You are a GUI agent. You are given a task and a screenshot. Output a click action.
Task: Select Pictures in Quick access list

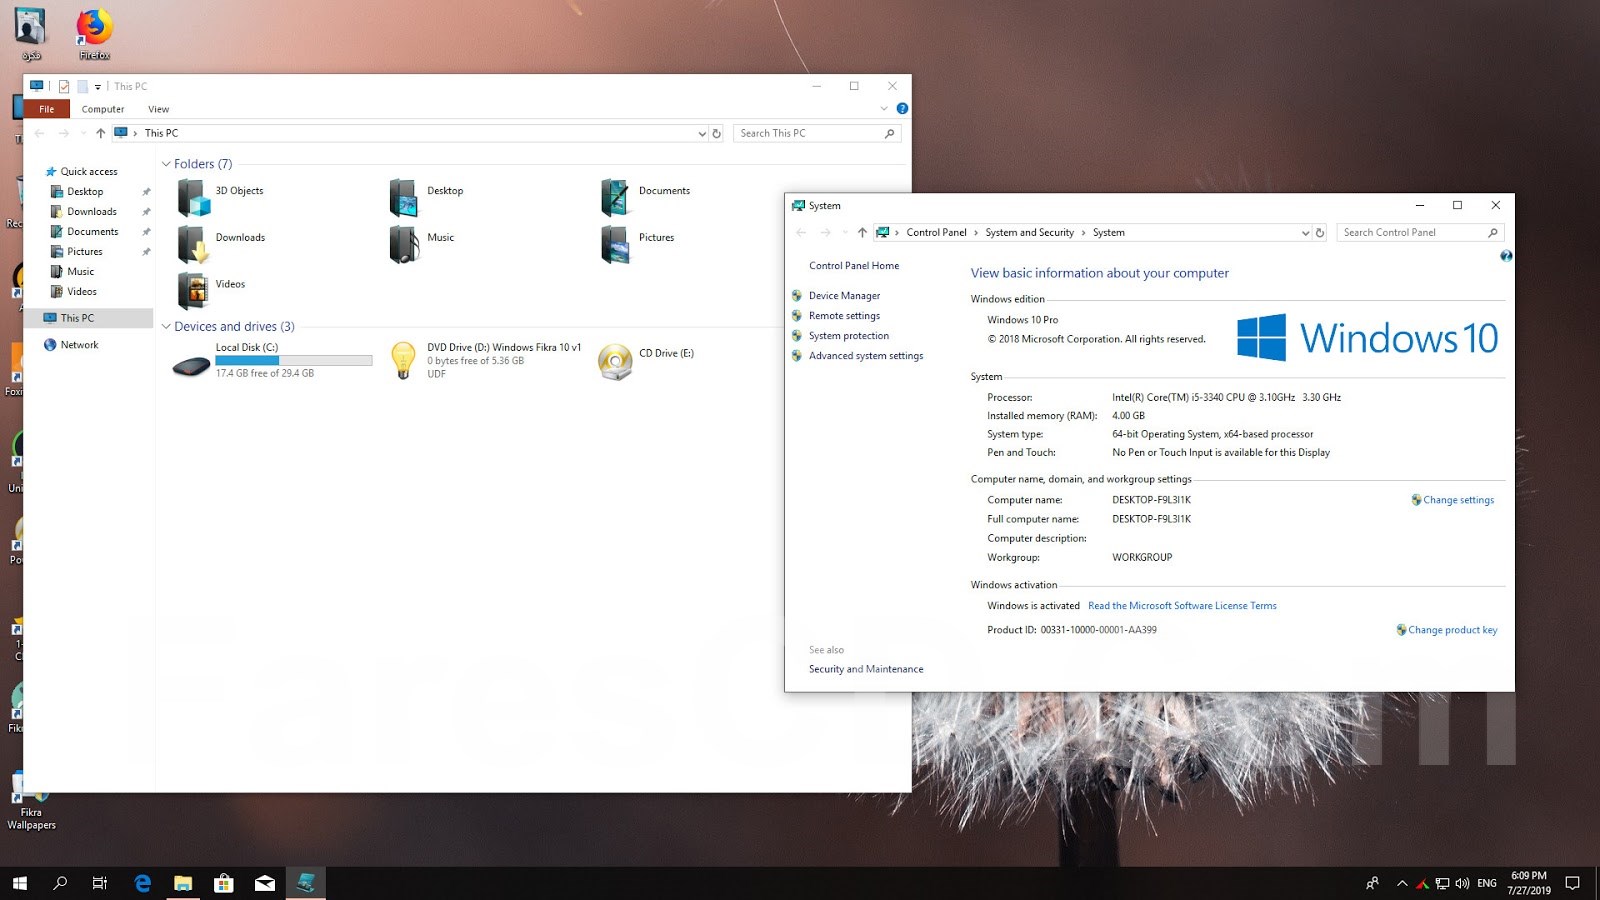[85, 252]
